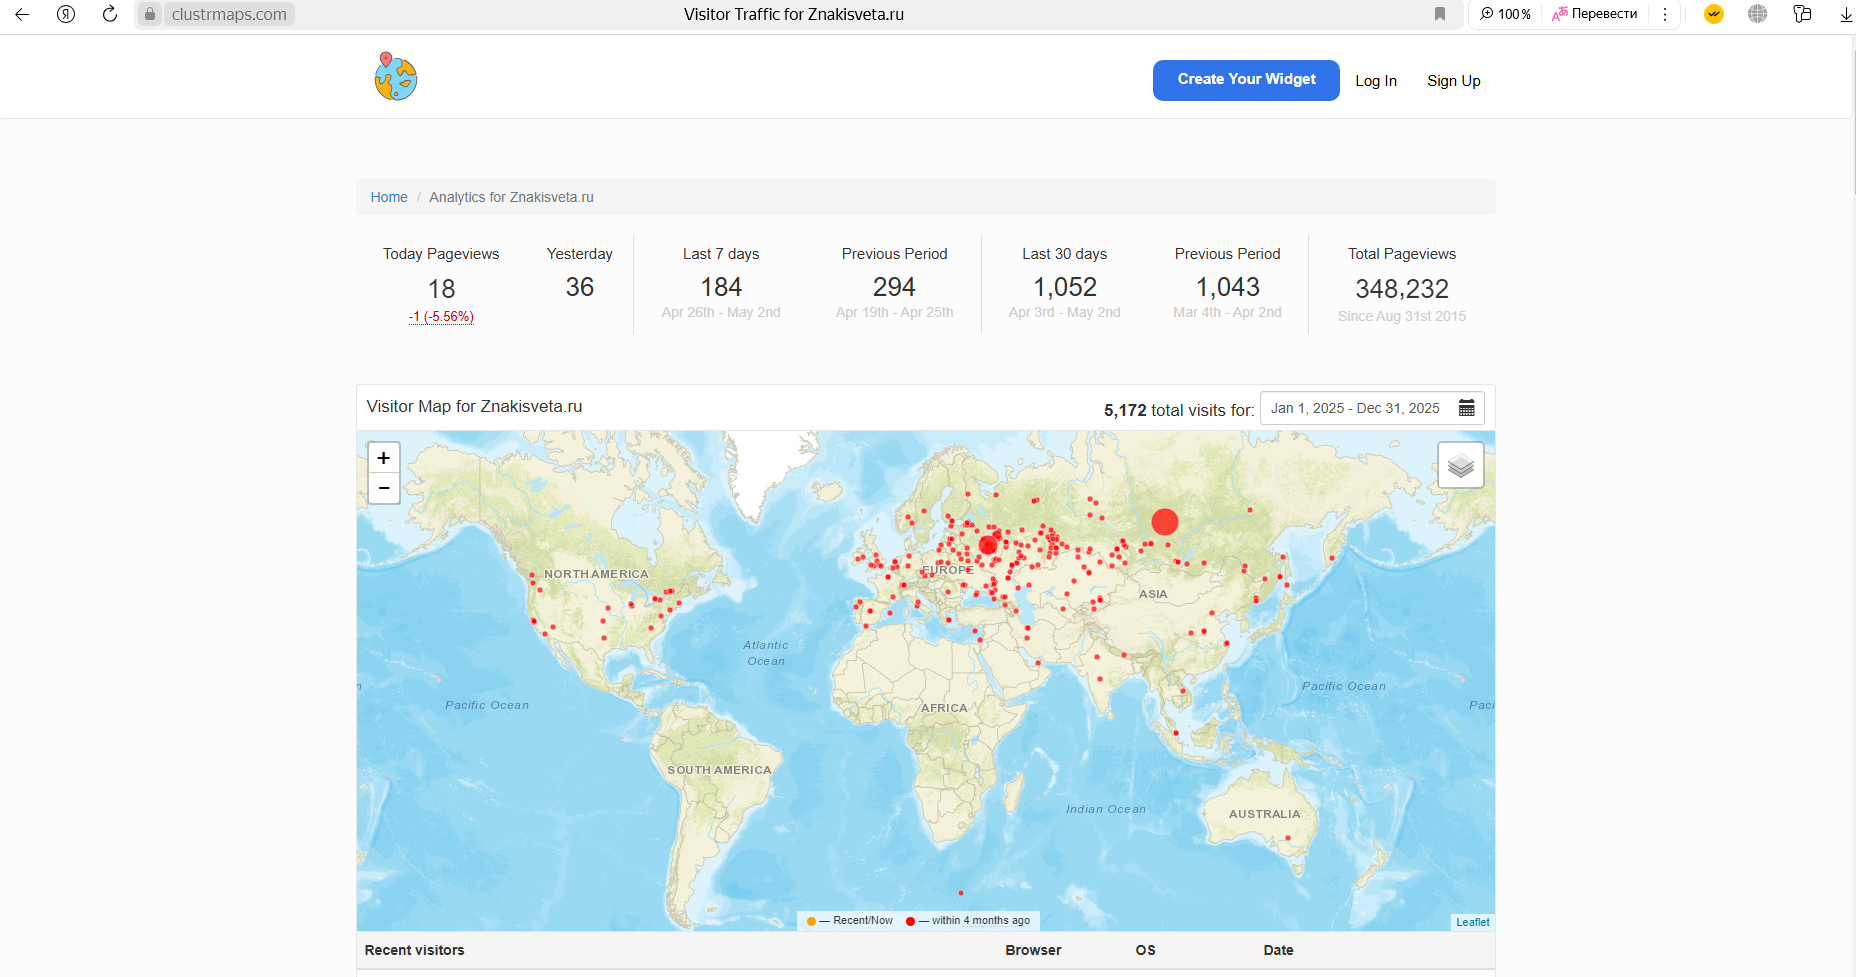Open the three-dot menu beside Перевести
Viewport: 1856px width, 977px height.
(1665, 14)
